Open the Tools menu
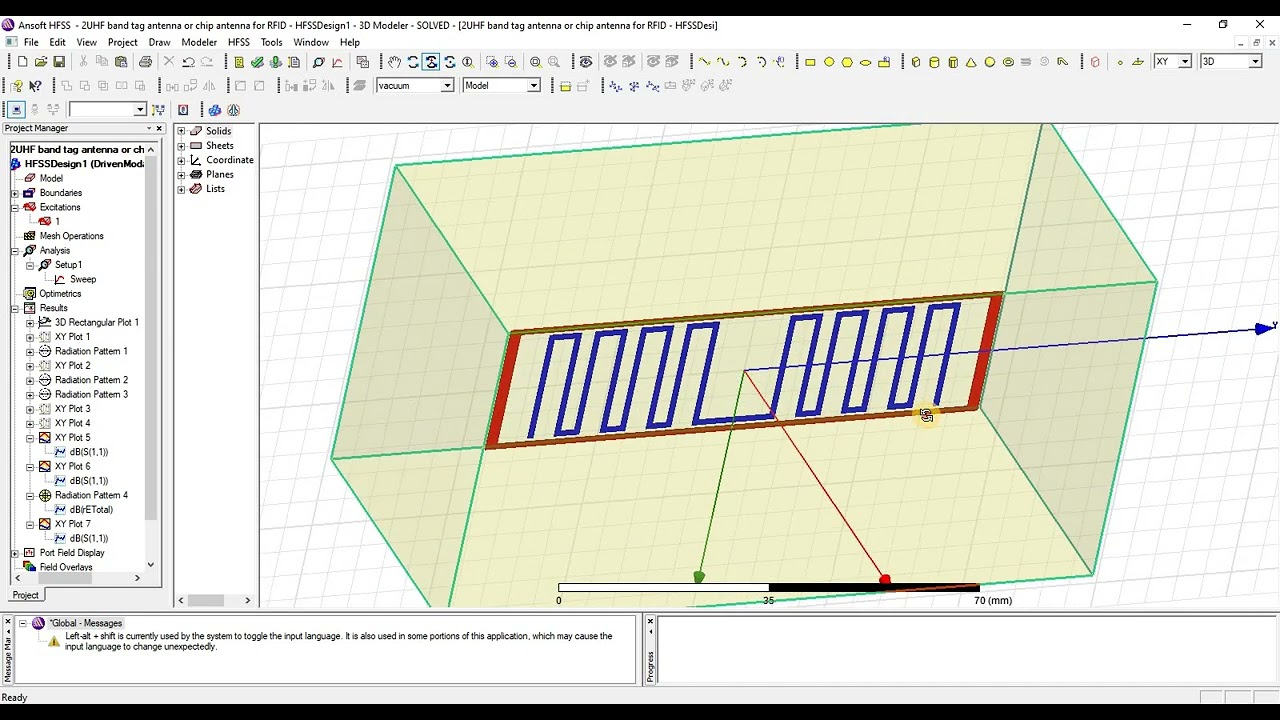 (x=272, y=42)
